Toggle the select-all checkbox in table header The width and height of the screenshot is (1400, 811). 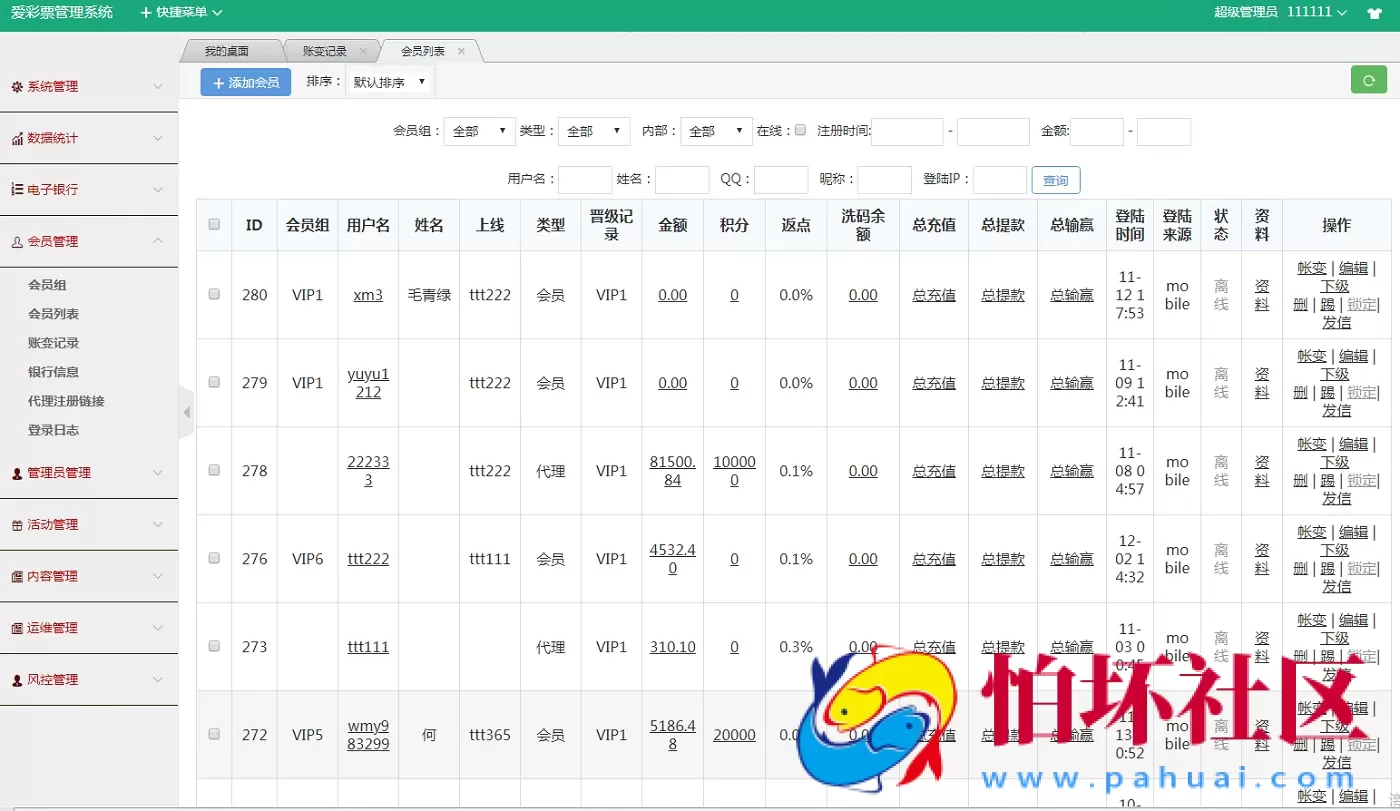pos(213,225)
